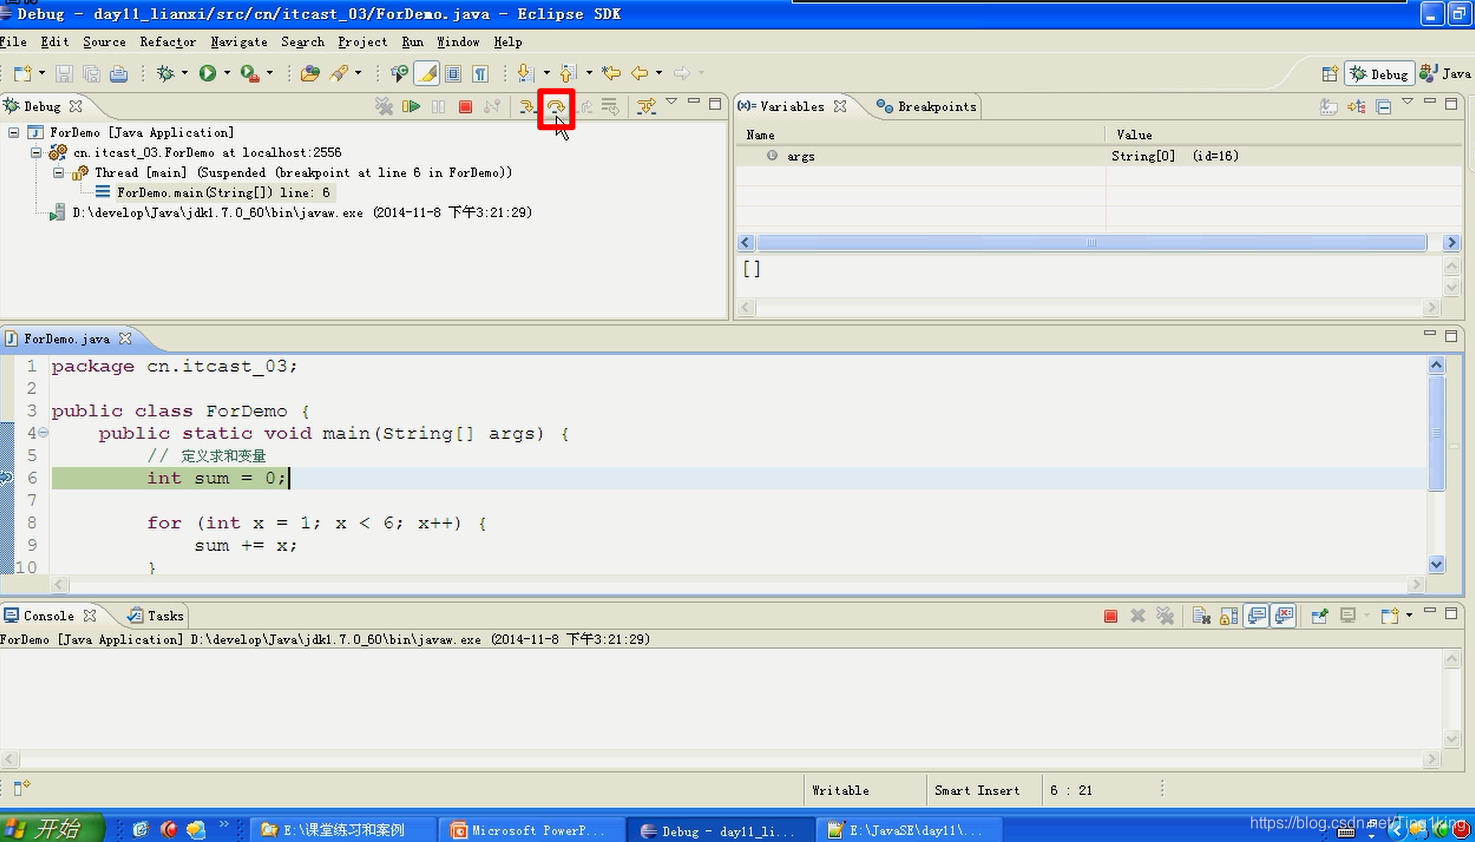Click the Next Annotation arrow icon
This screenshot has height=842, width=1475.
click(525, 73)
